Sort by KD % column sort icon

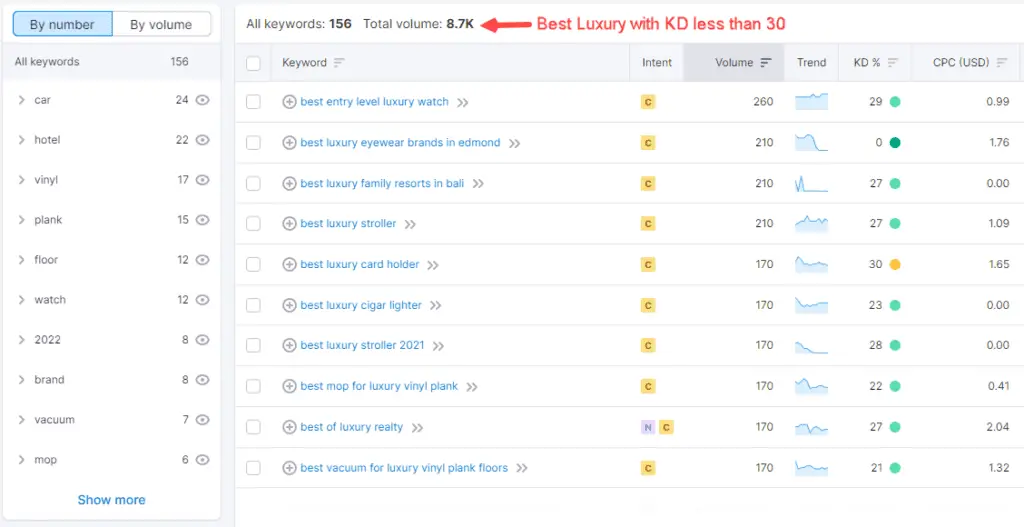893,63
